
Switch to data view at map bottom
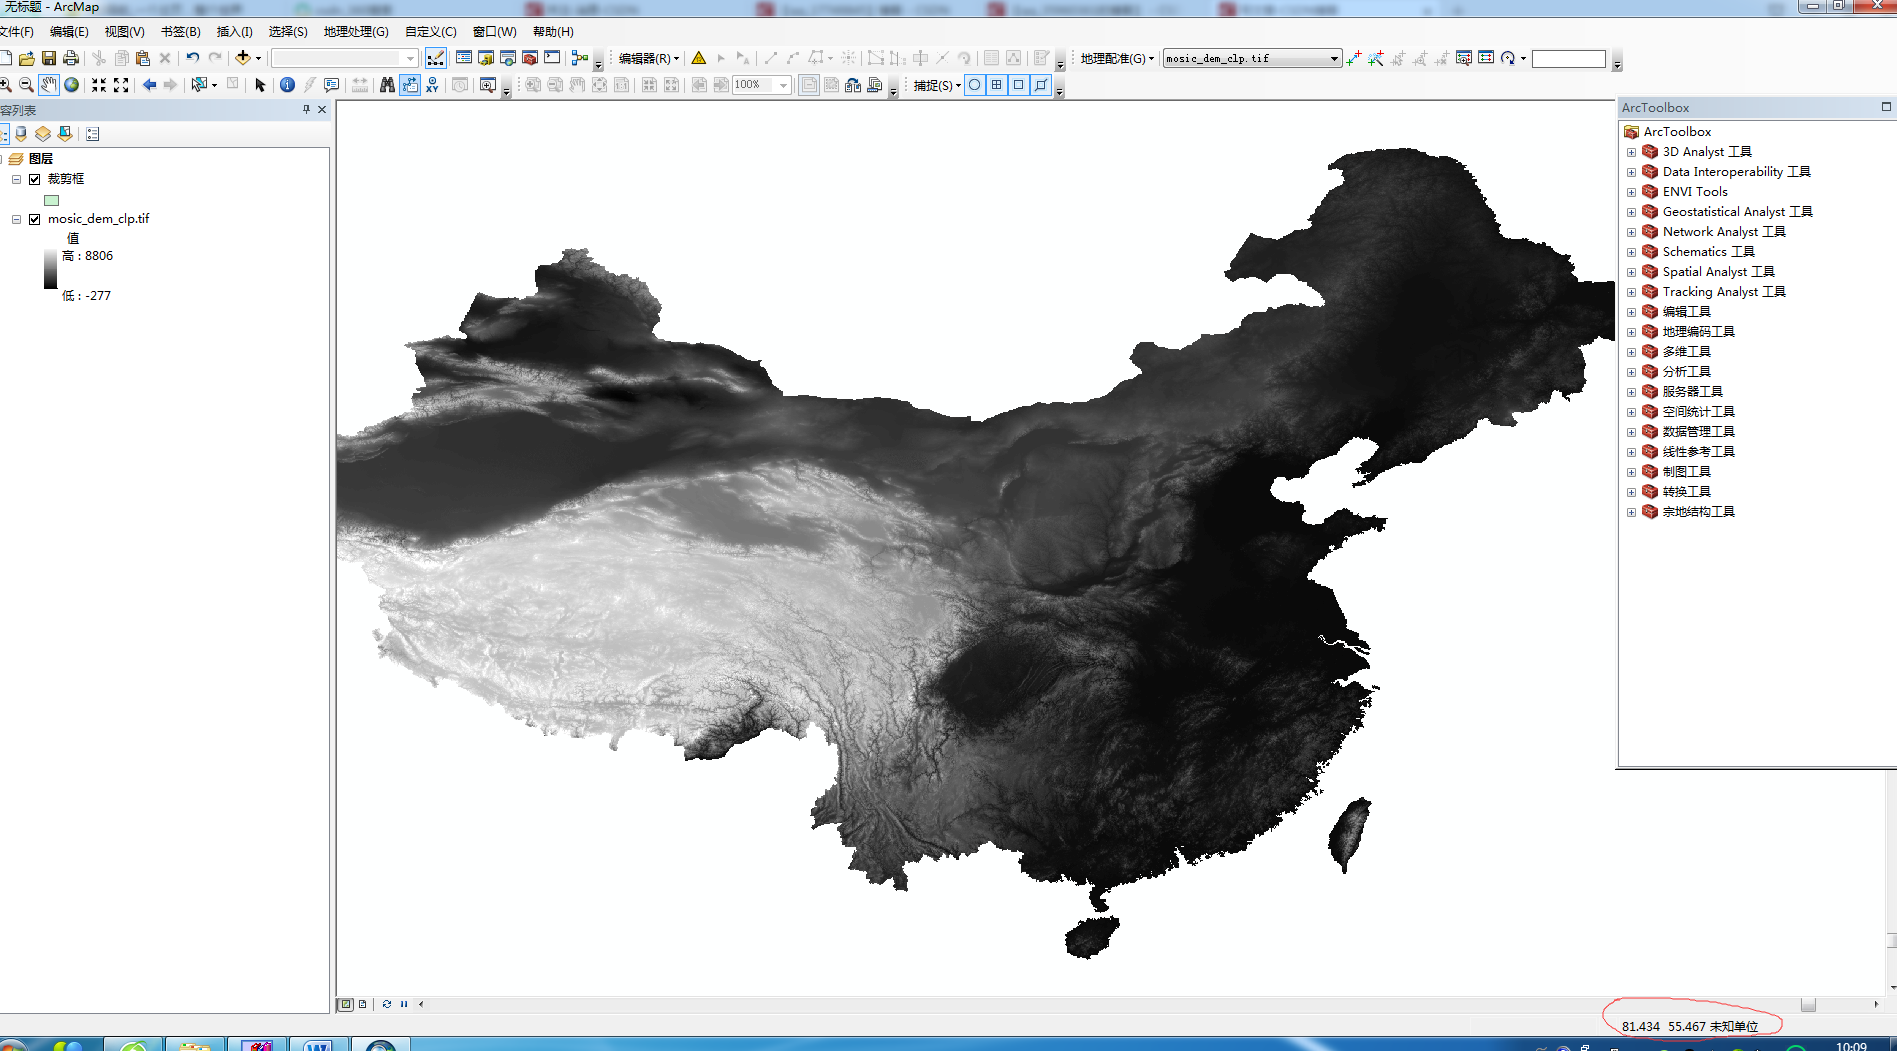346,1004
